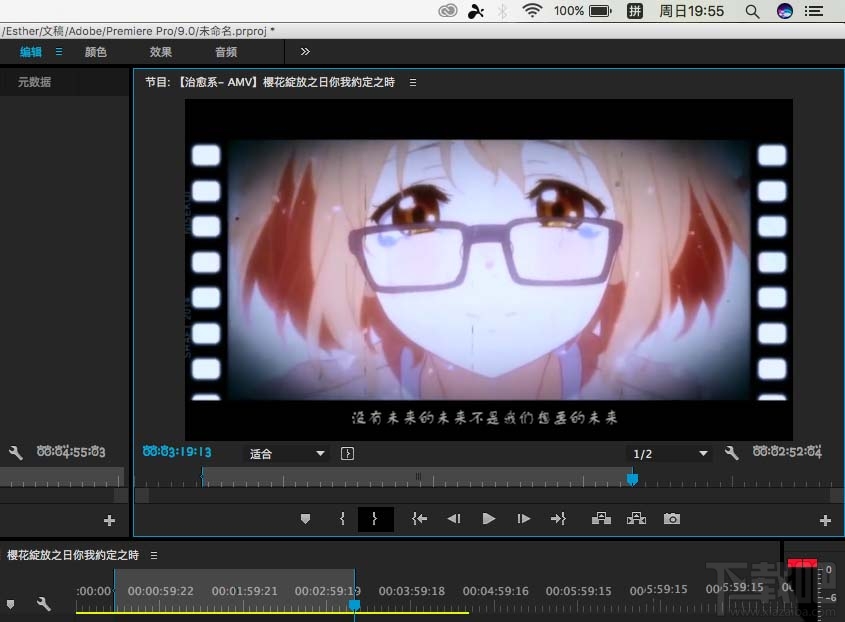
Task: Open Program Monitor settings with the wrench icon
Action: pyautogui.click(x=731, y=453)
